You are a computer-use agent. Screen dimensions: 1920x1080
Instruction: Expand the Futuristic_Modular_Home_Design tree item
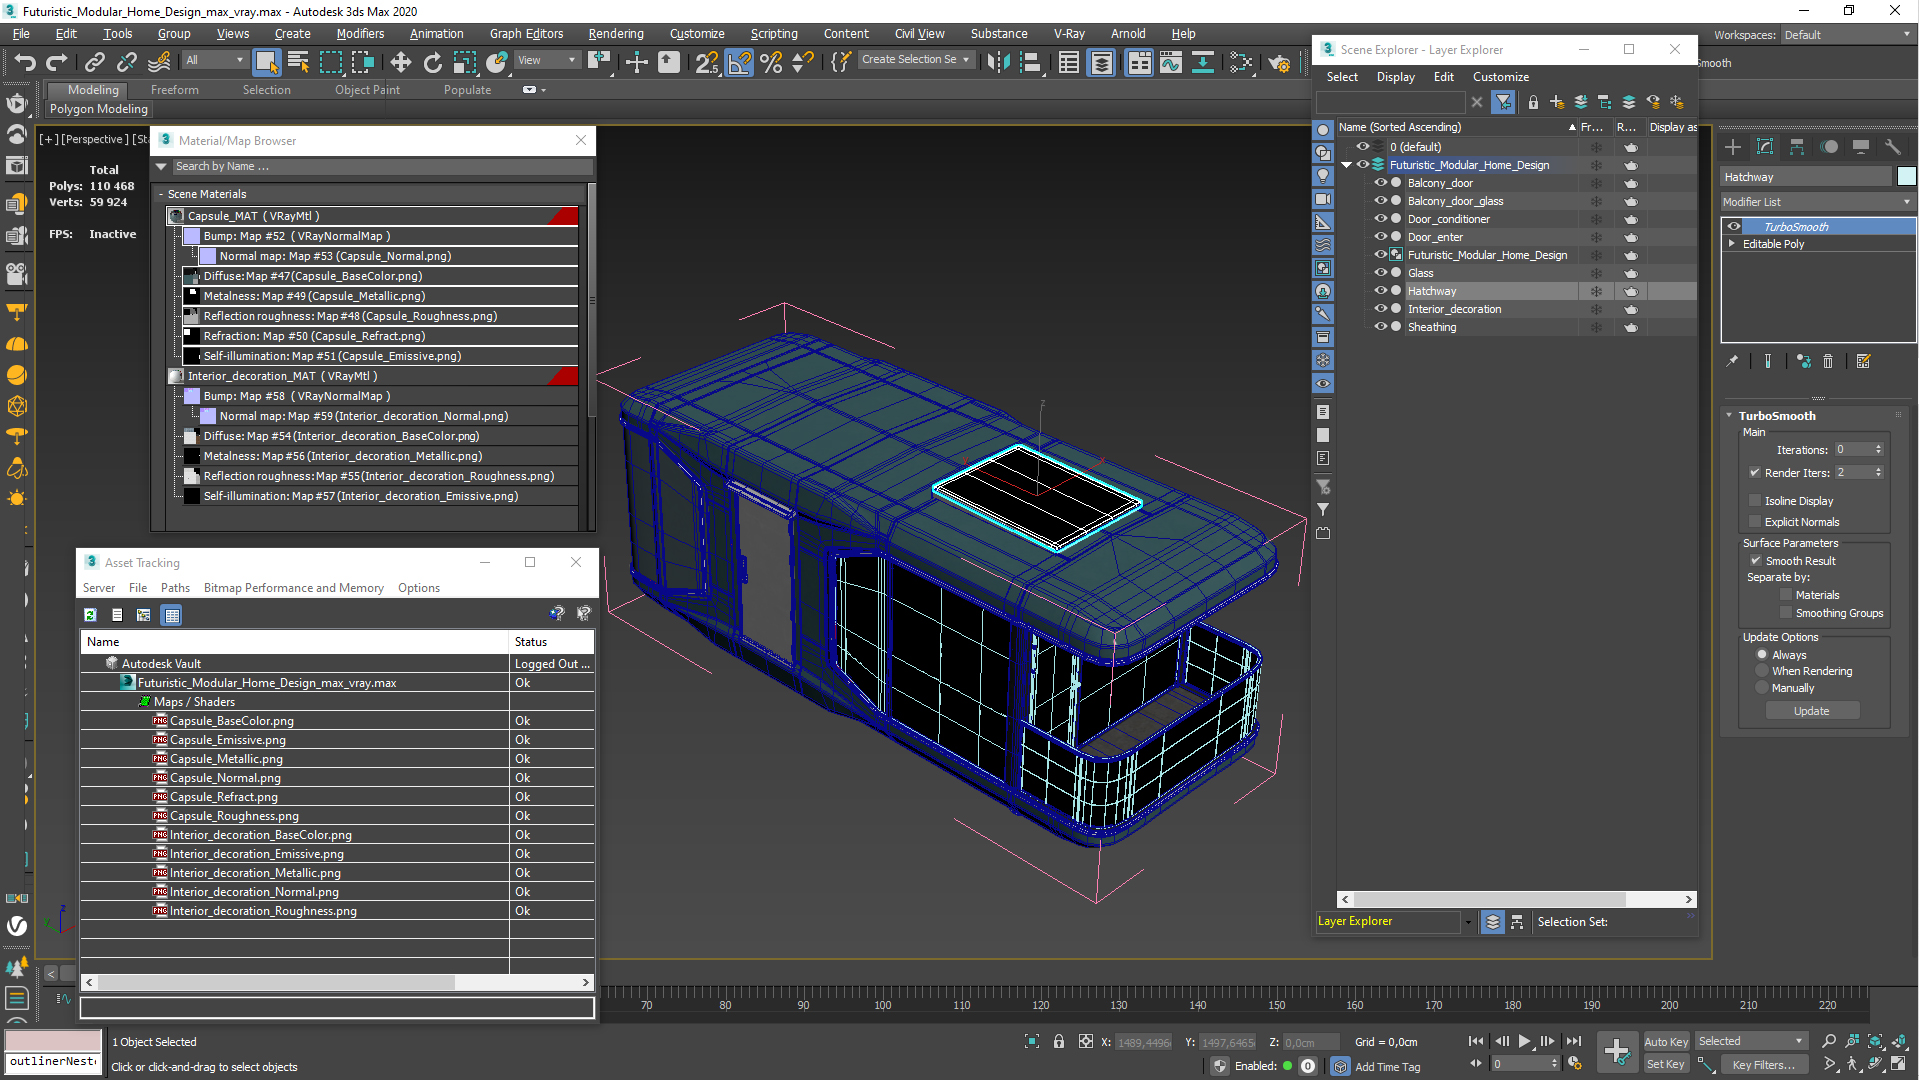[x=1346, y=164]
